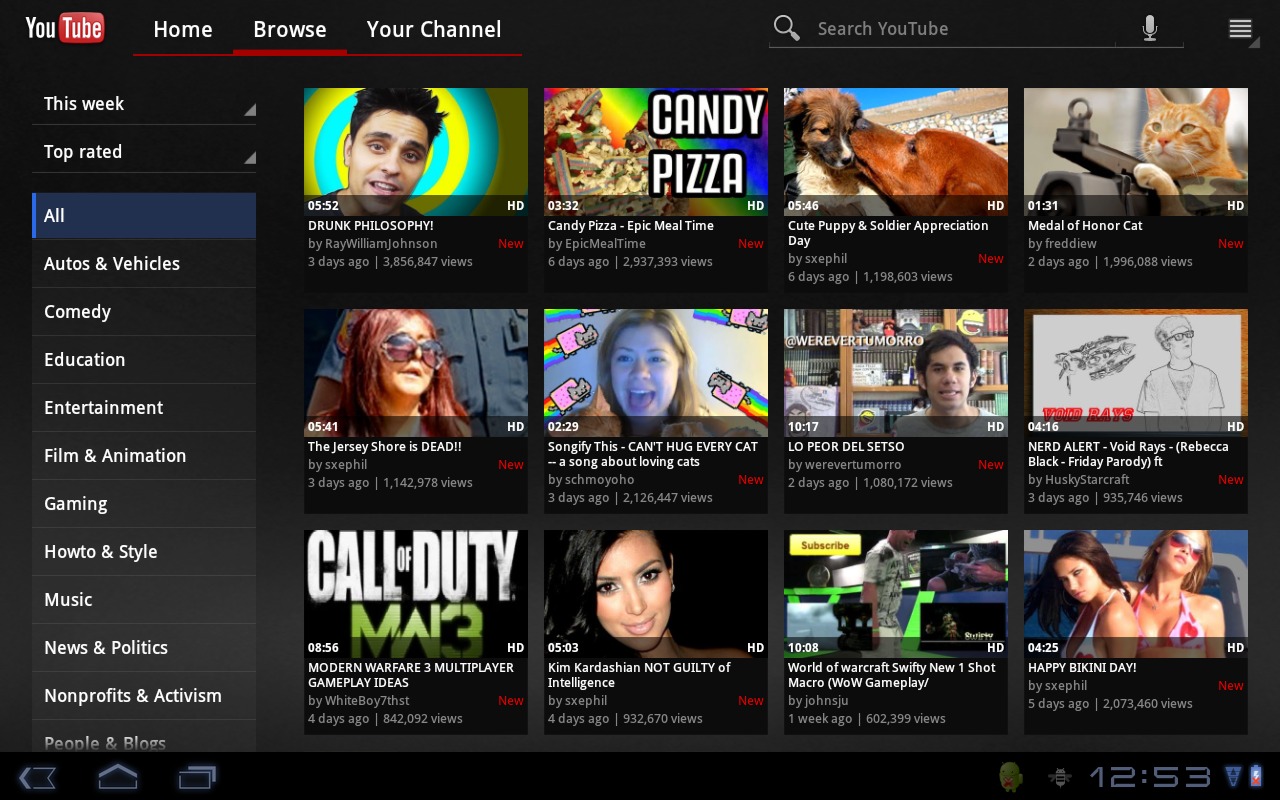The image size is (1280, 800).
Task: Click the title Cute Puppy & Soldier Appreciation Day
Action: [x=888, y=233]
